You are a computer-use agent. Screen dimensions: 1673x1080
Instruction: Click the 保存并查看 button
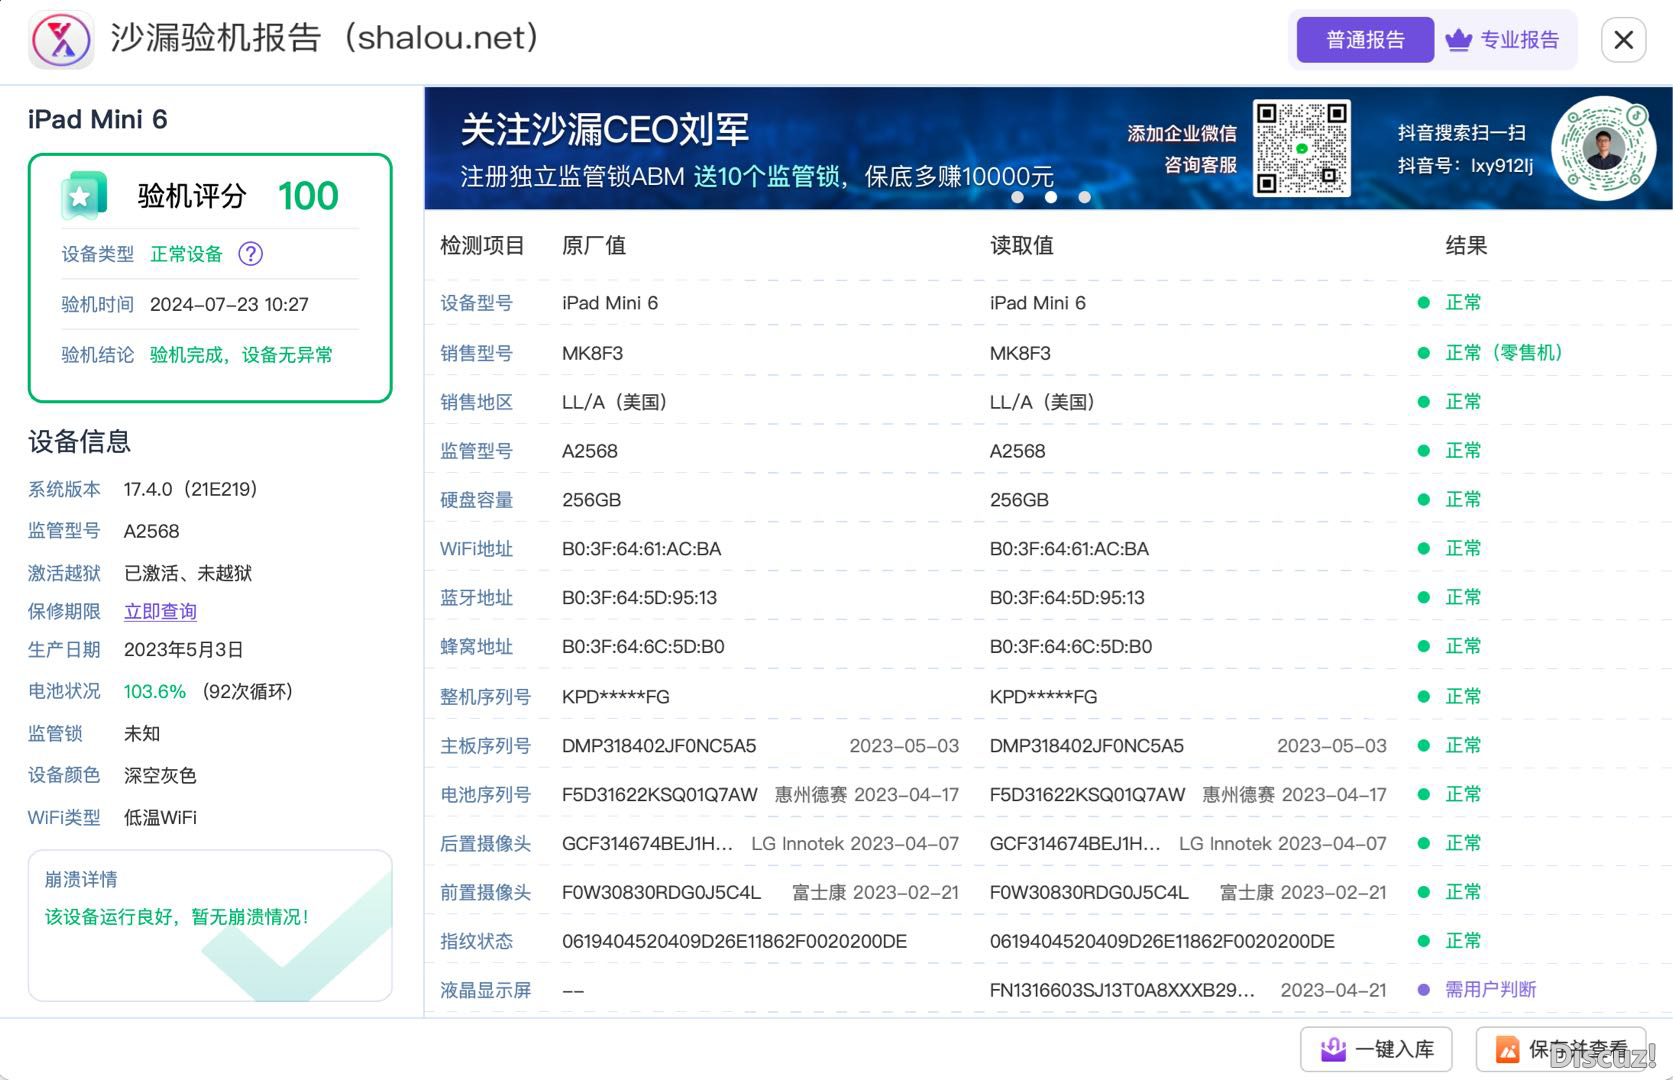pos(1561,1049)
